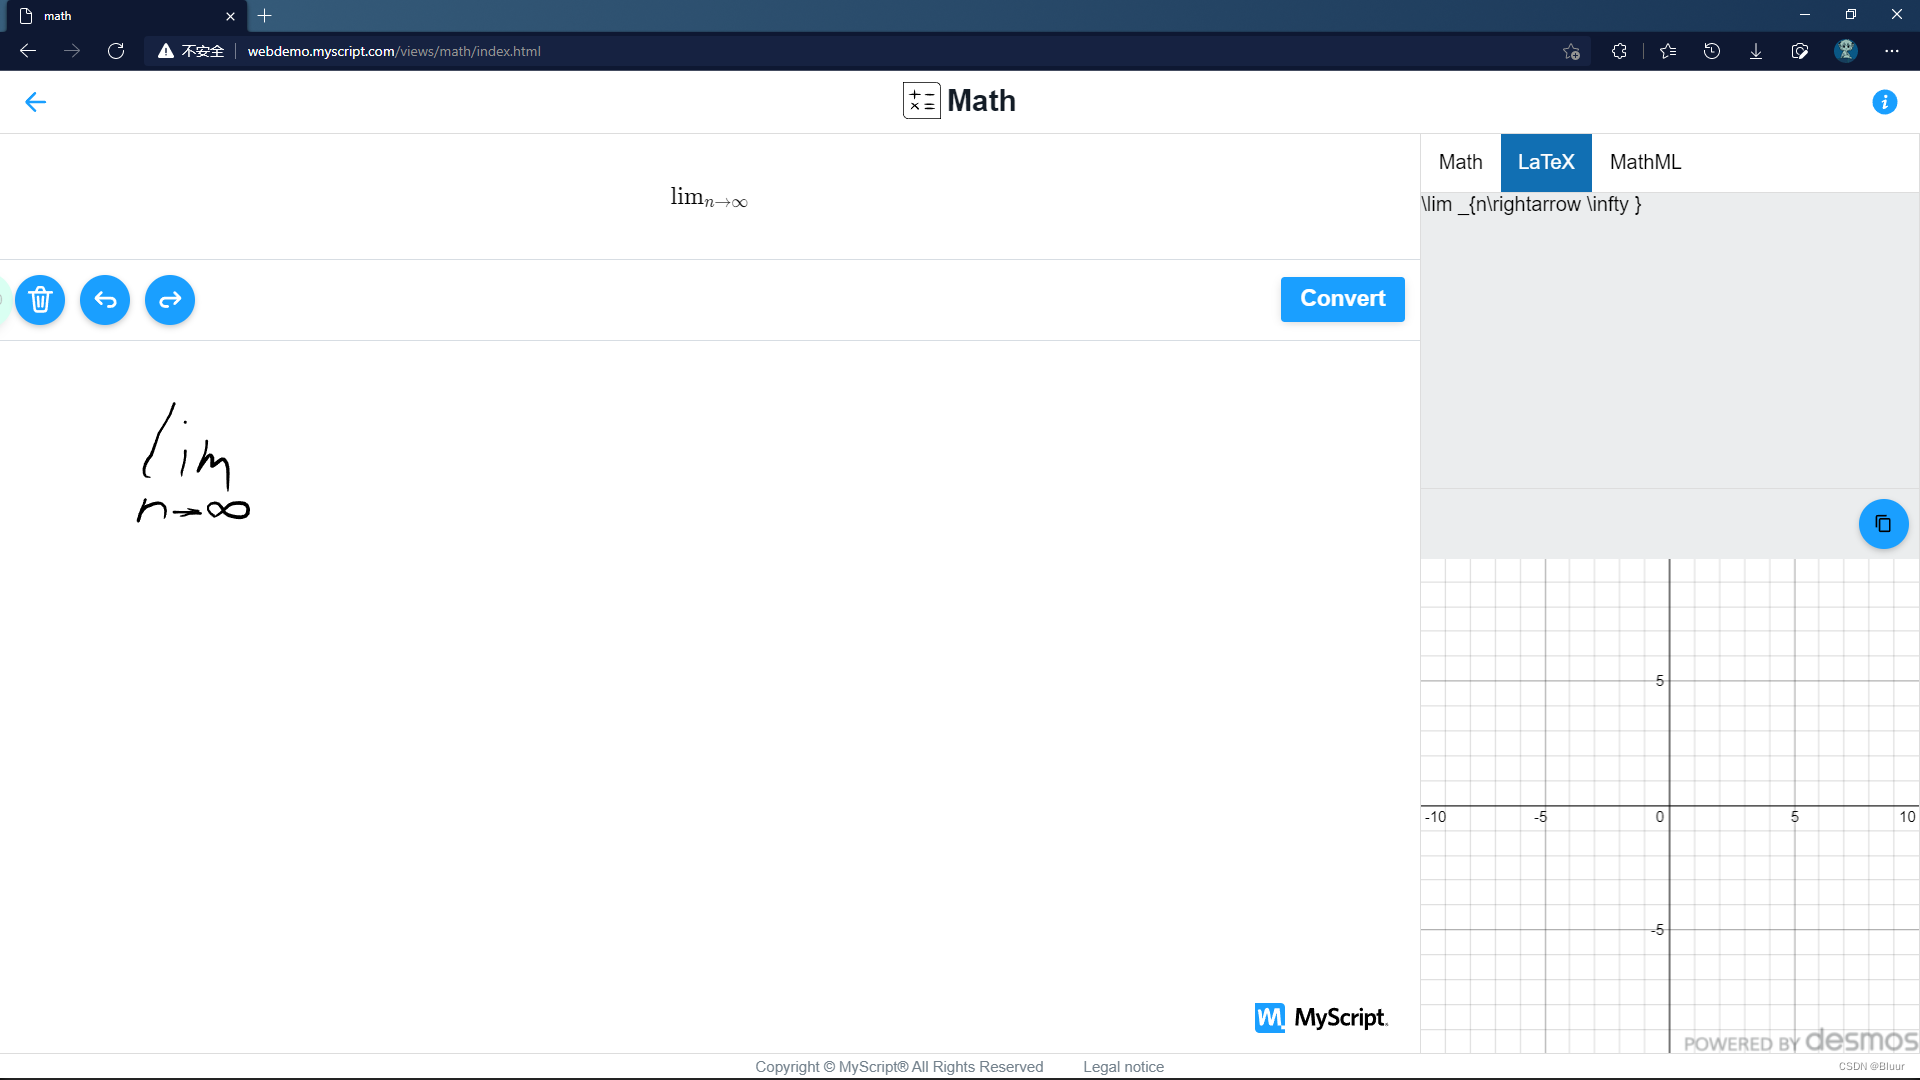Expand the browser favorites menu

[1668, 50]
